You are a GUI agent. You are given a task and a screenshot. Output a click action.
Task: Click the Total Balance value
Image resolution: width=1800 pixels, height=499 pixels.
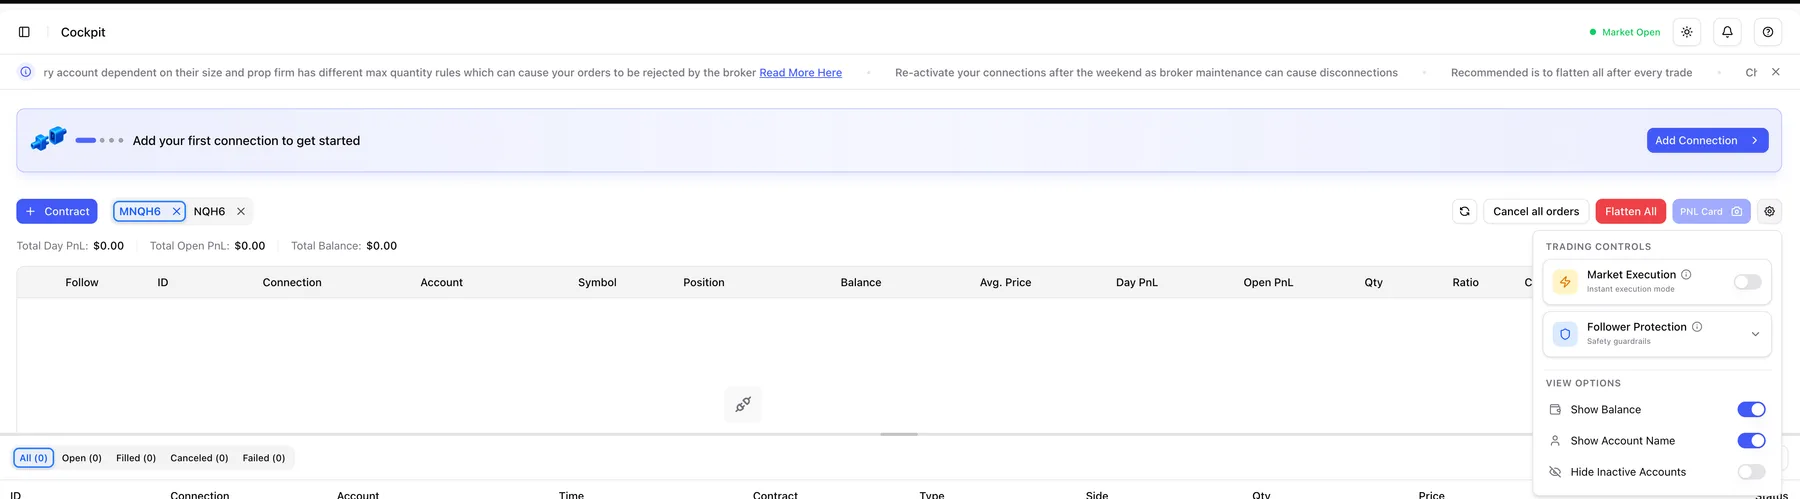click(x=382, y=245)
